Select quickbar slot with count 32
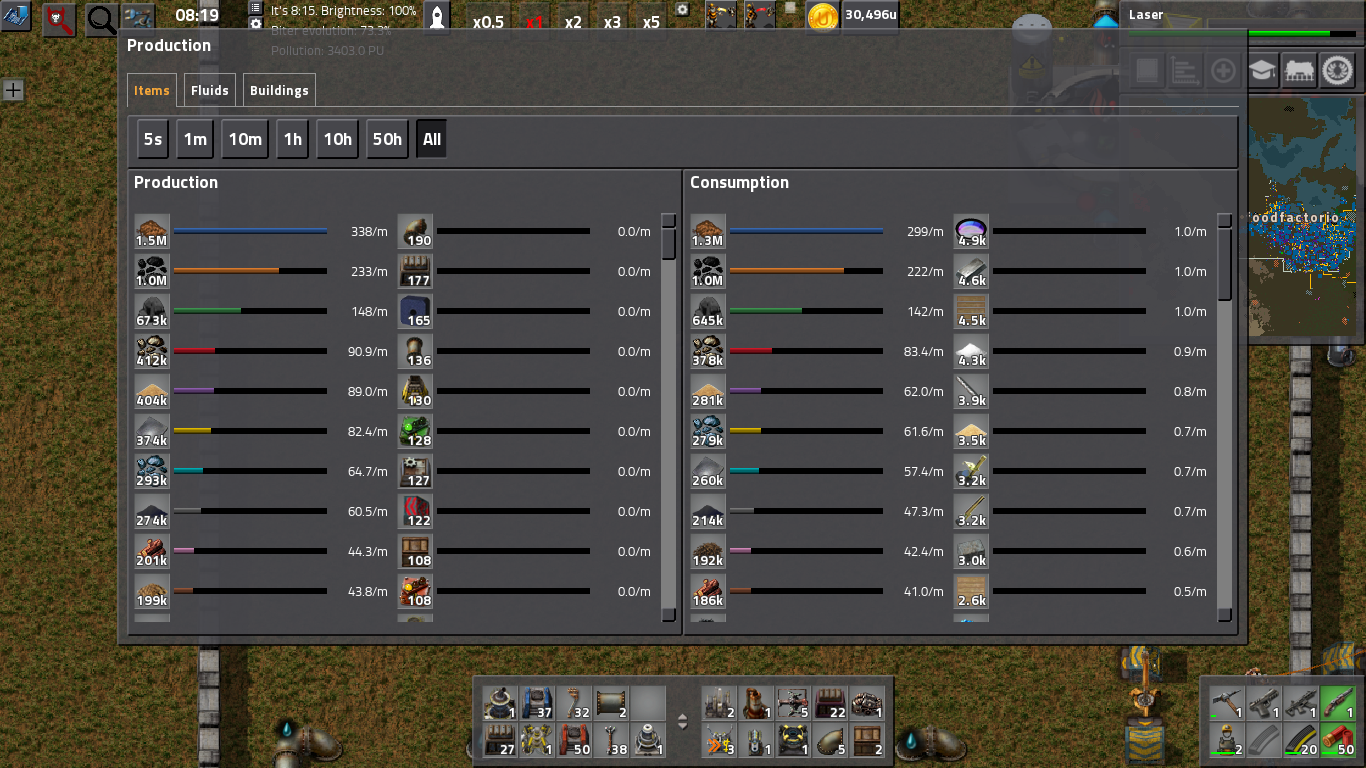 click(x=573, y=703)
